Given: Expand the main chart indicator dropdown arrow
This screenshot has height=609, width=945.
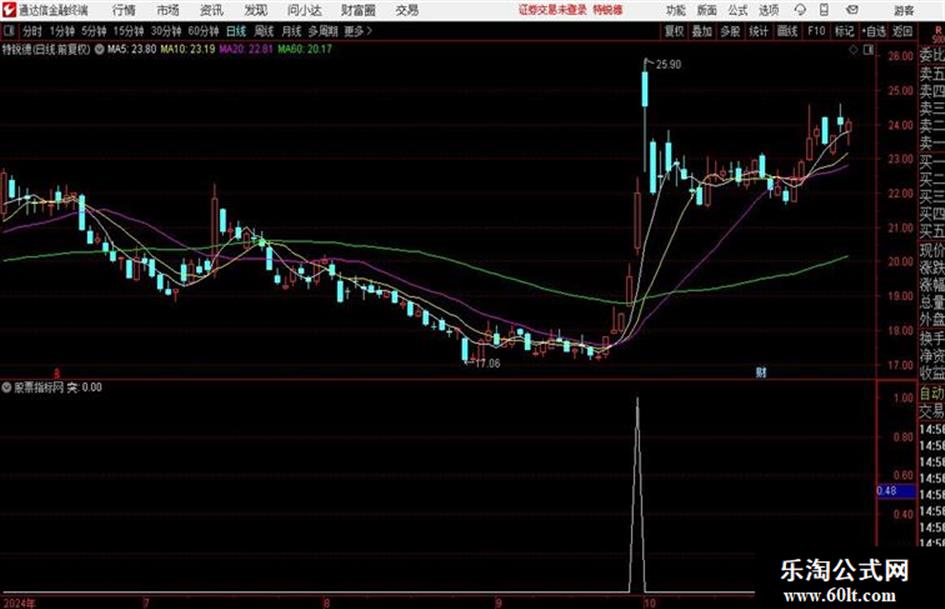Looking at the screenshot, I should (99, 49).
